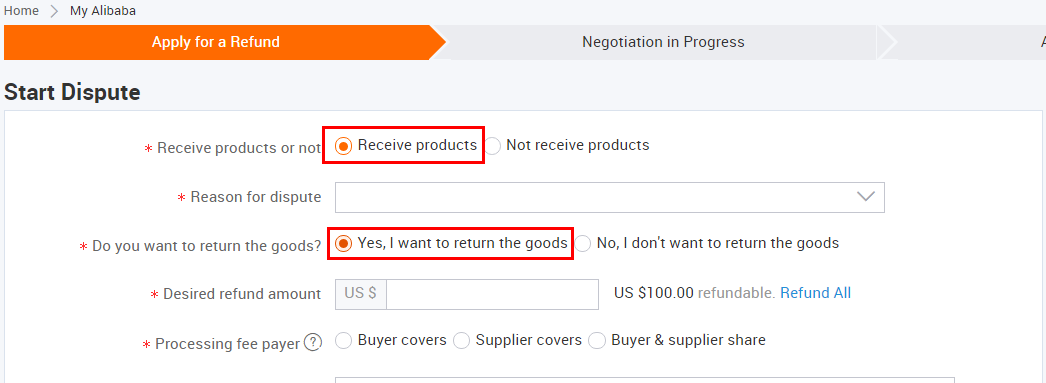Click the text box below Processing fee payer

pyautogui.click(x=644, y=380)
